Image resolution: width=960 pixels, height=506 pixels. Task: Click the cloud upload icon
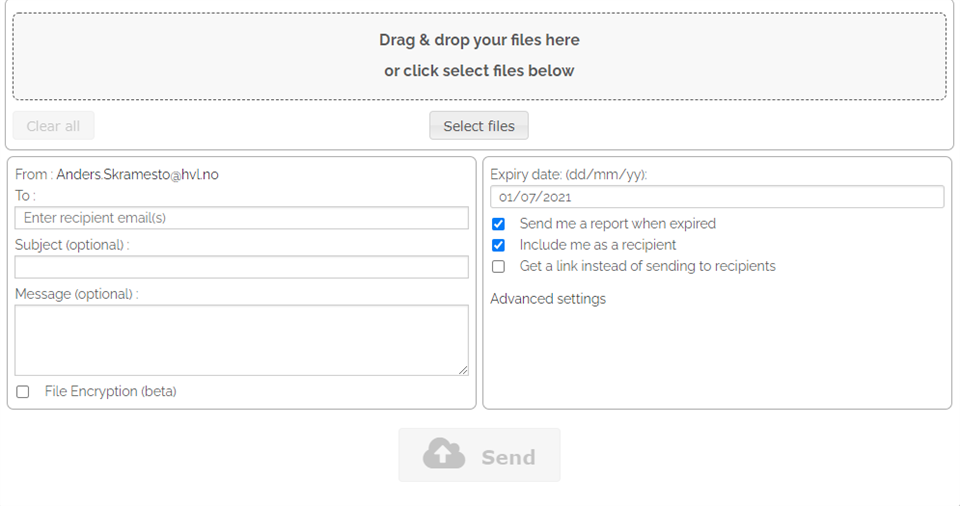click(444, 455)
